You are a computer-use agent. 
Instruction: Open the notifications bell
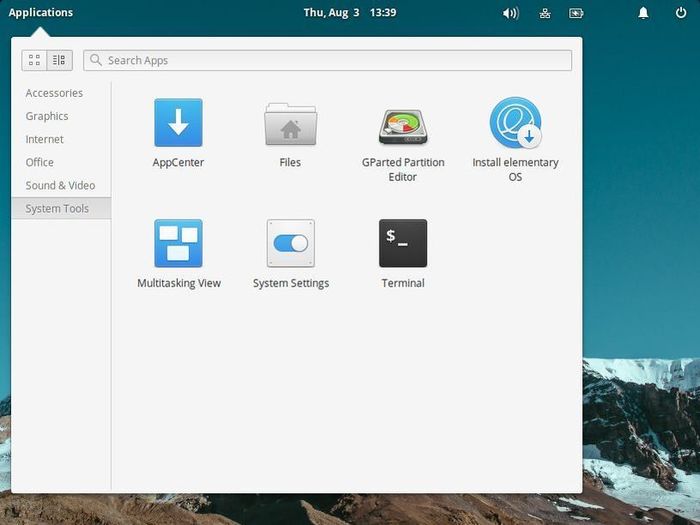click(643, 13)
